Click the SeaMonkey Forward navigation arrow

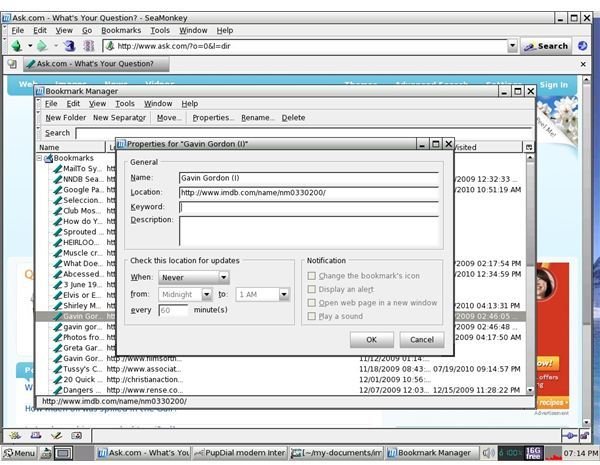click(x=41, y=46)
